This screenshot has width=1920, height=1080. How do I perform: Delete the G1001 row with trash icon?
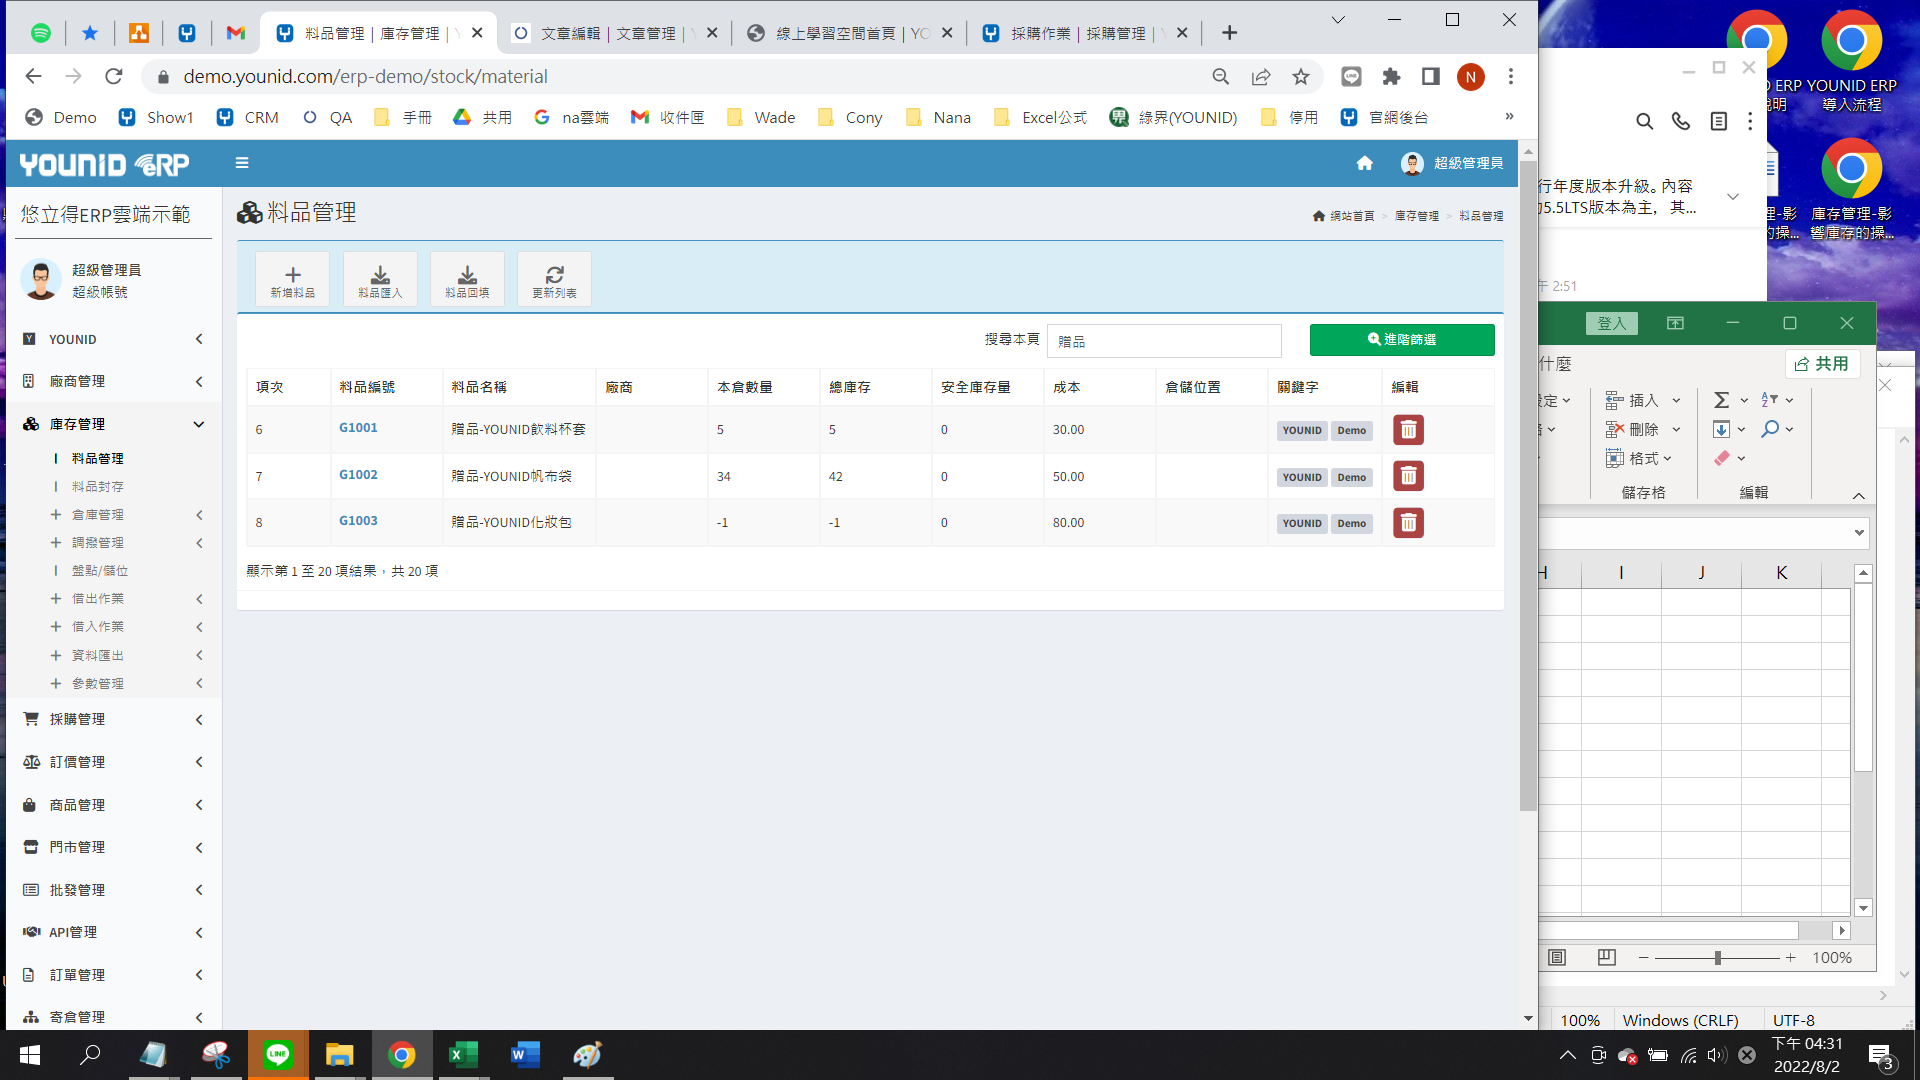(x=1408, y=430)
